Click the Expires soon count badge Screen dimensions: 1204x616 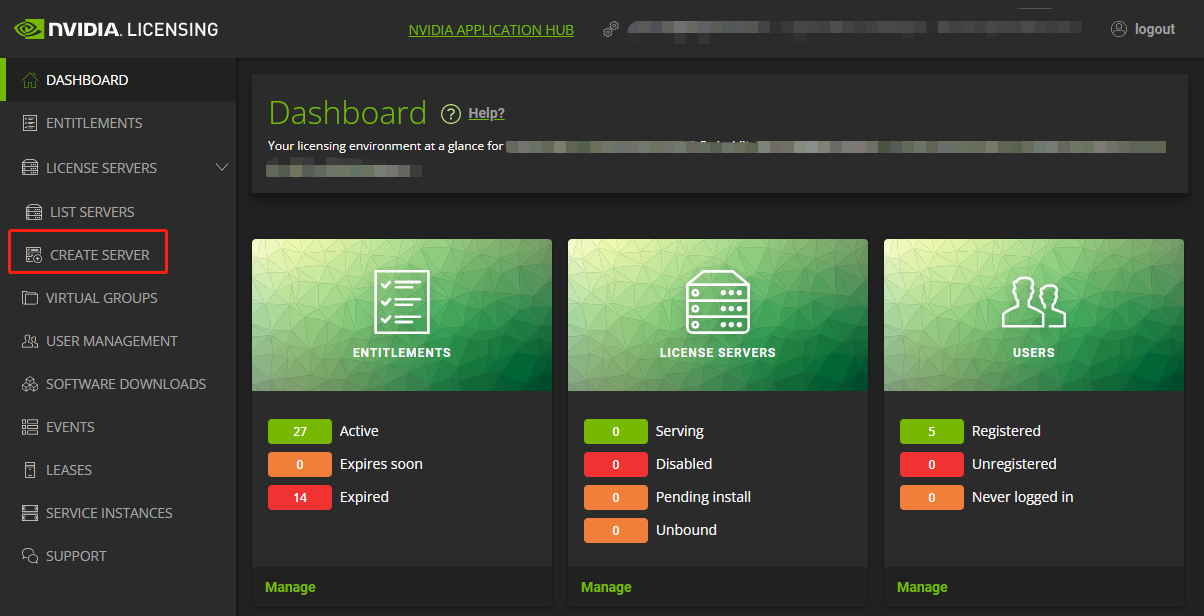(300, 464)
